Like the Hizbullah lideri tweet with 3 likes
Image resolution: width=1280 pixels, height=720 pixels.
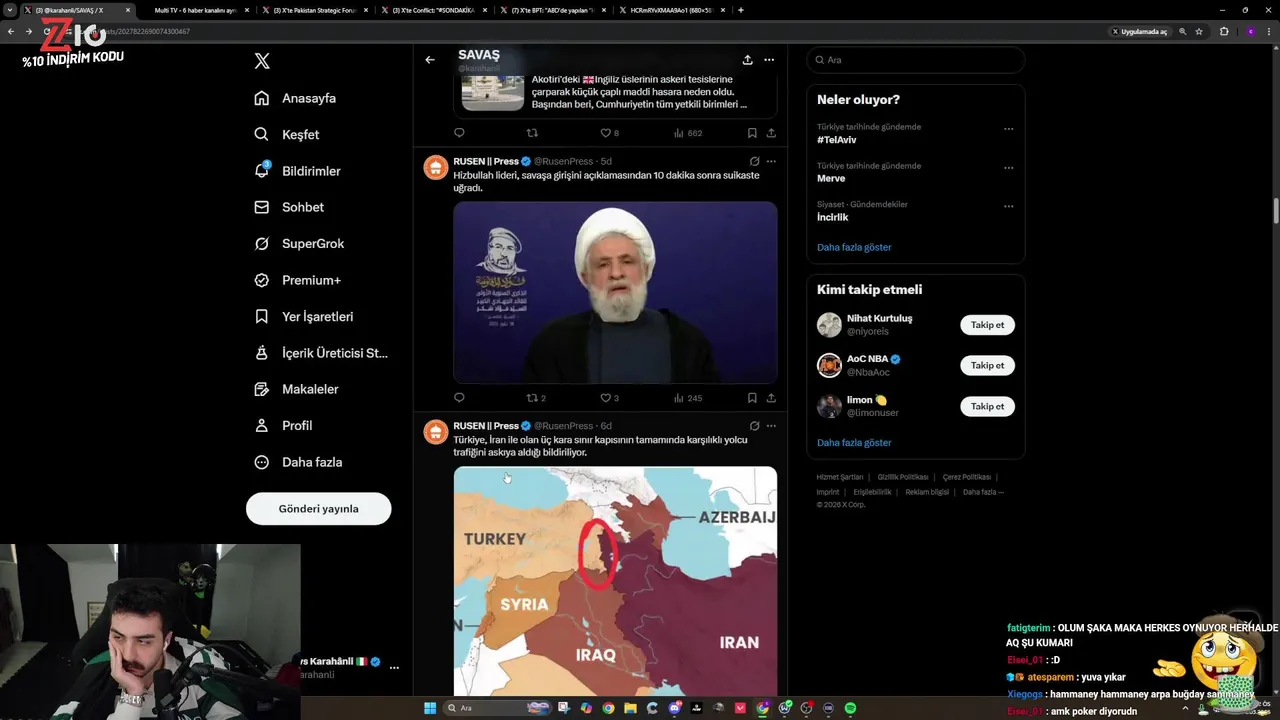tap(609, 398)
